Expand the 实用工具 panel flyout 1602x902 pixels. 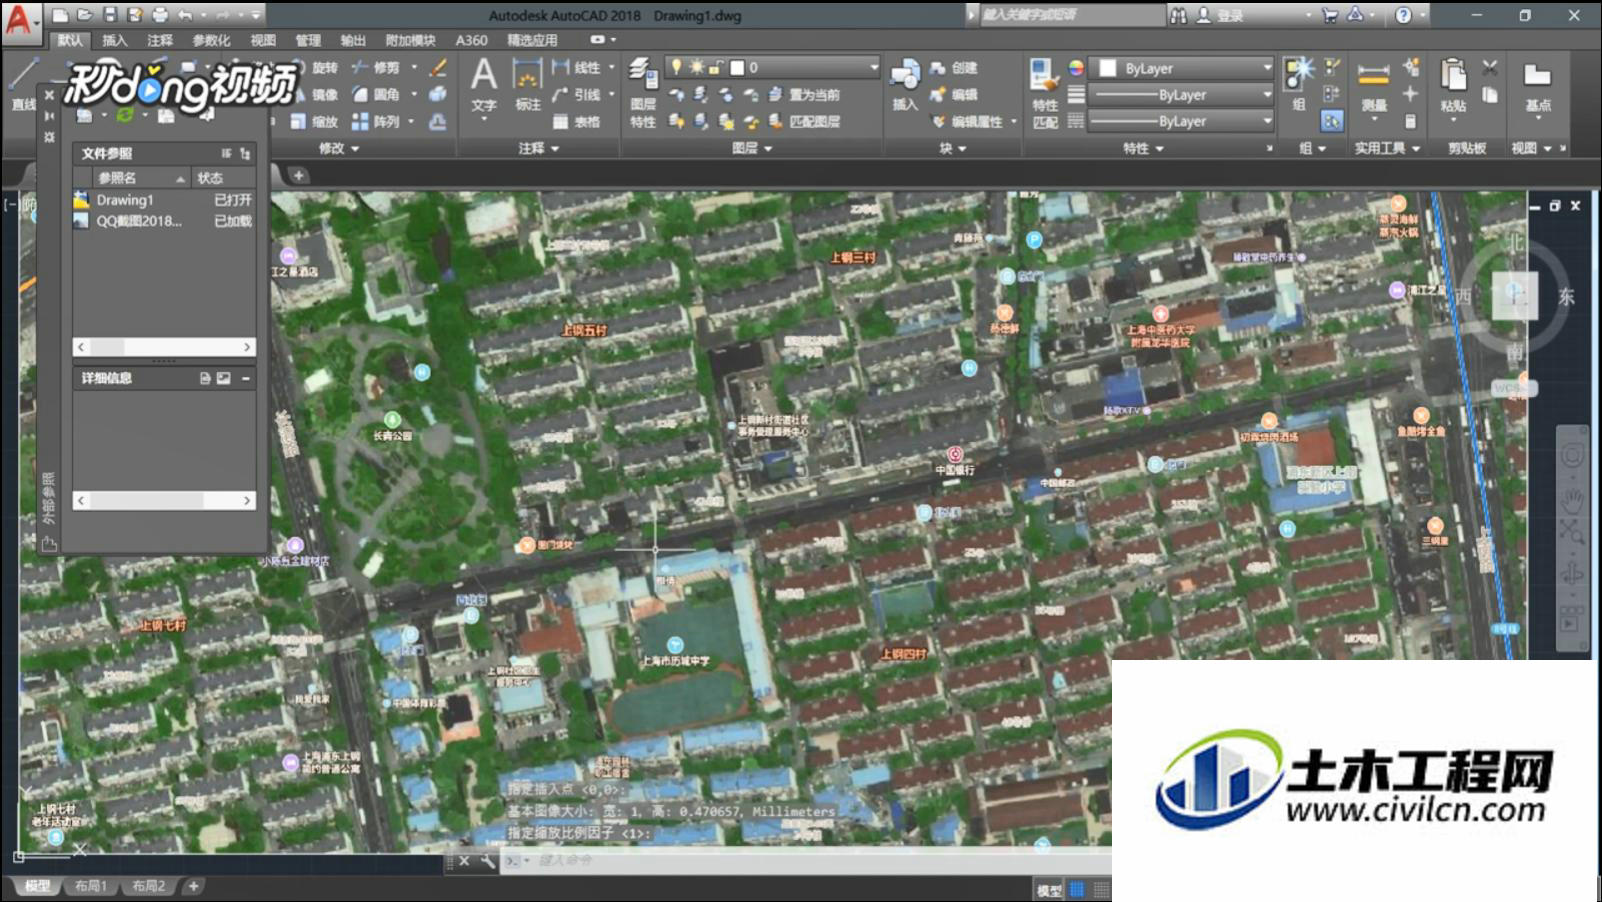(1387, 148)
